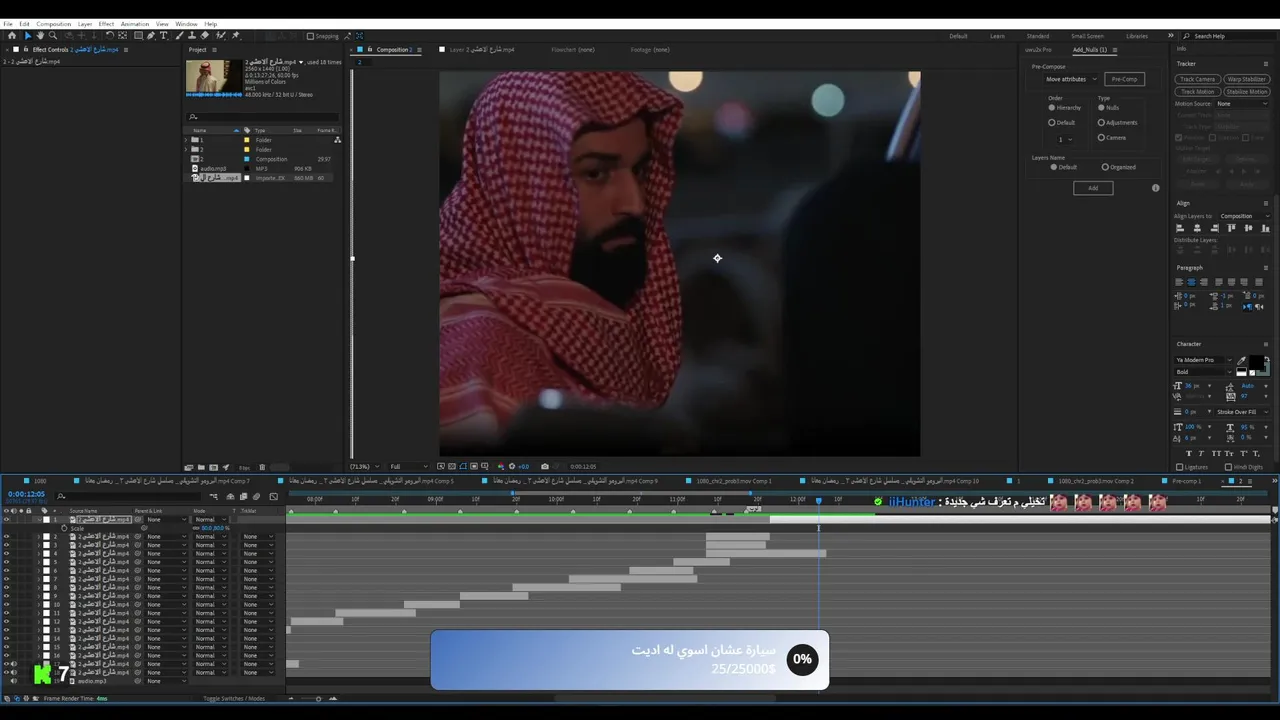Open the composition mini-flowchart icon

[x=213, y=496]
